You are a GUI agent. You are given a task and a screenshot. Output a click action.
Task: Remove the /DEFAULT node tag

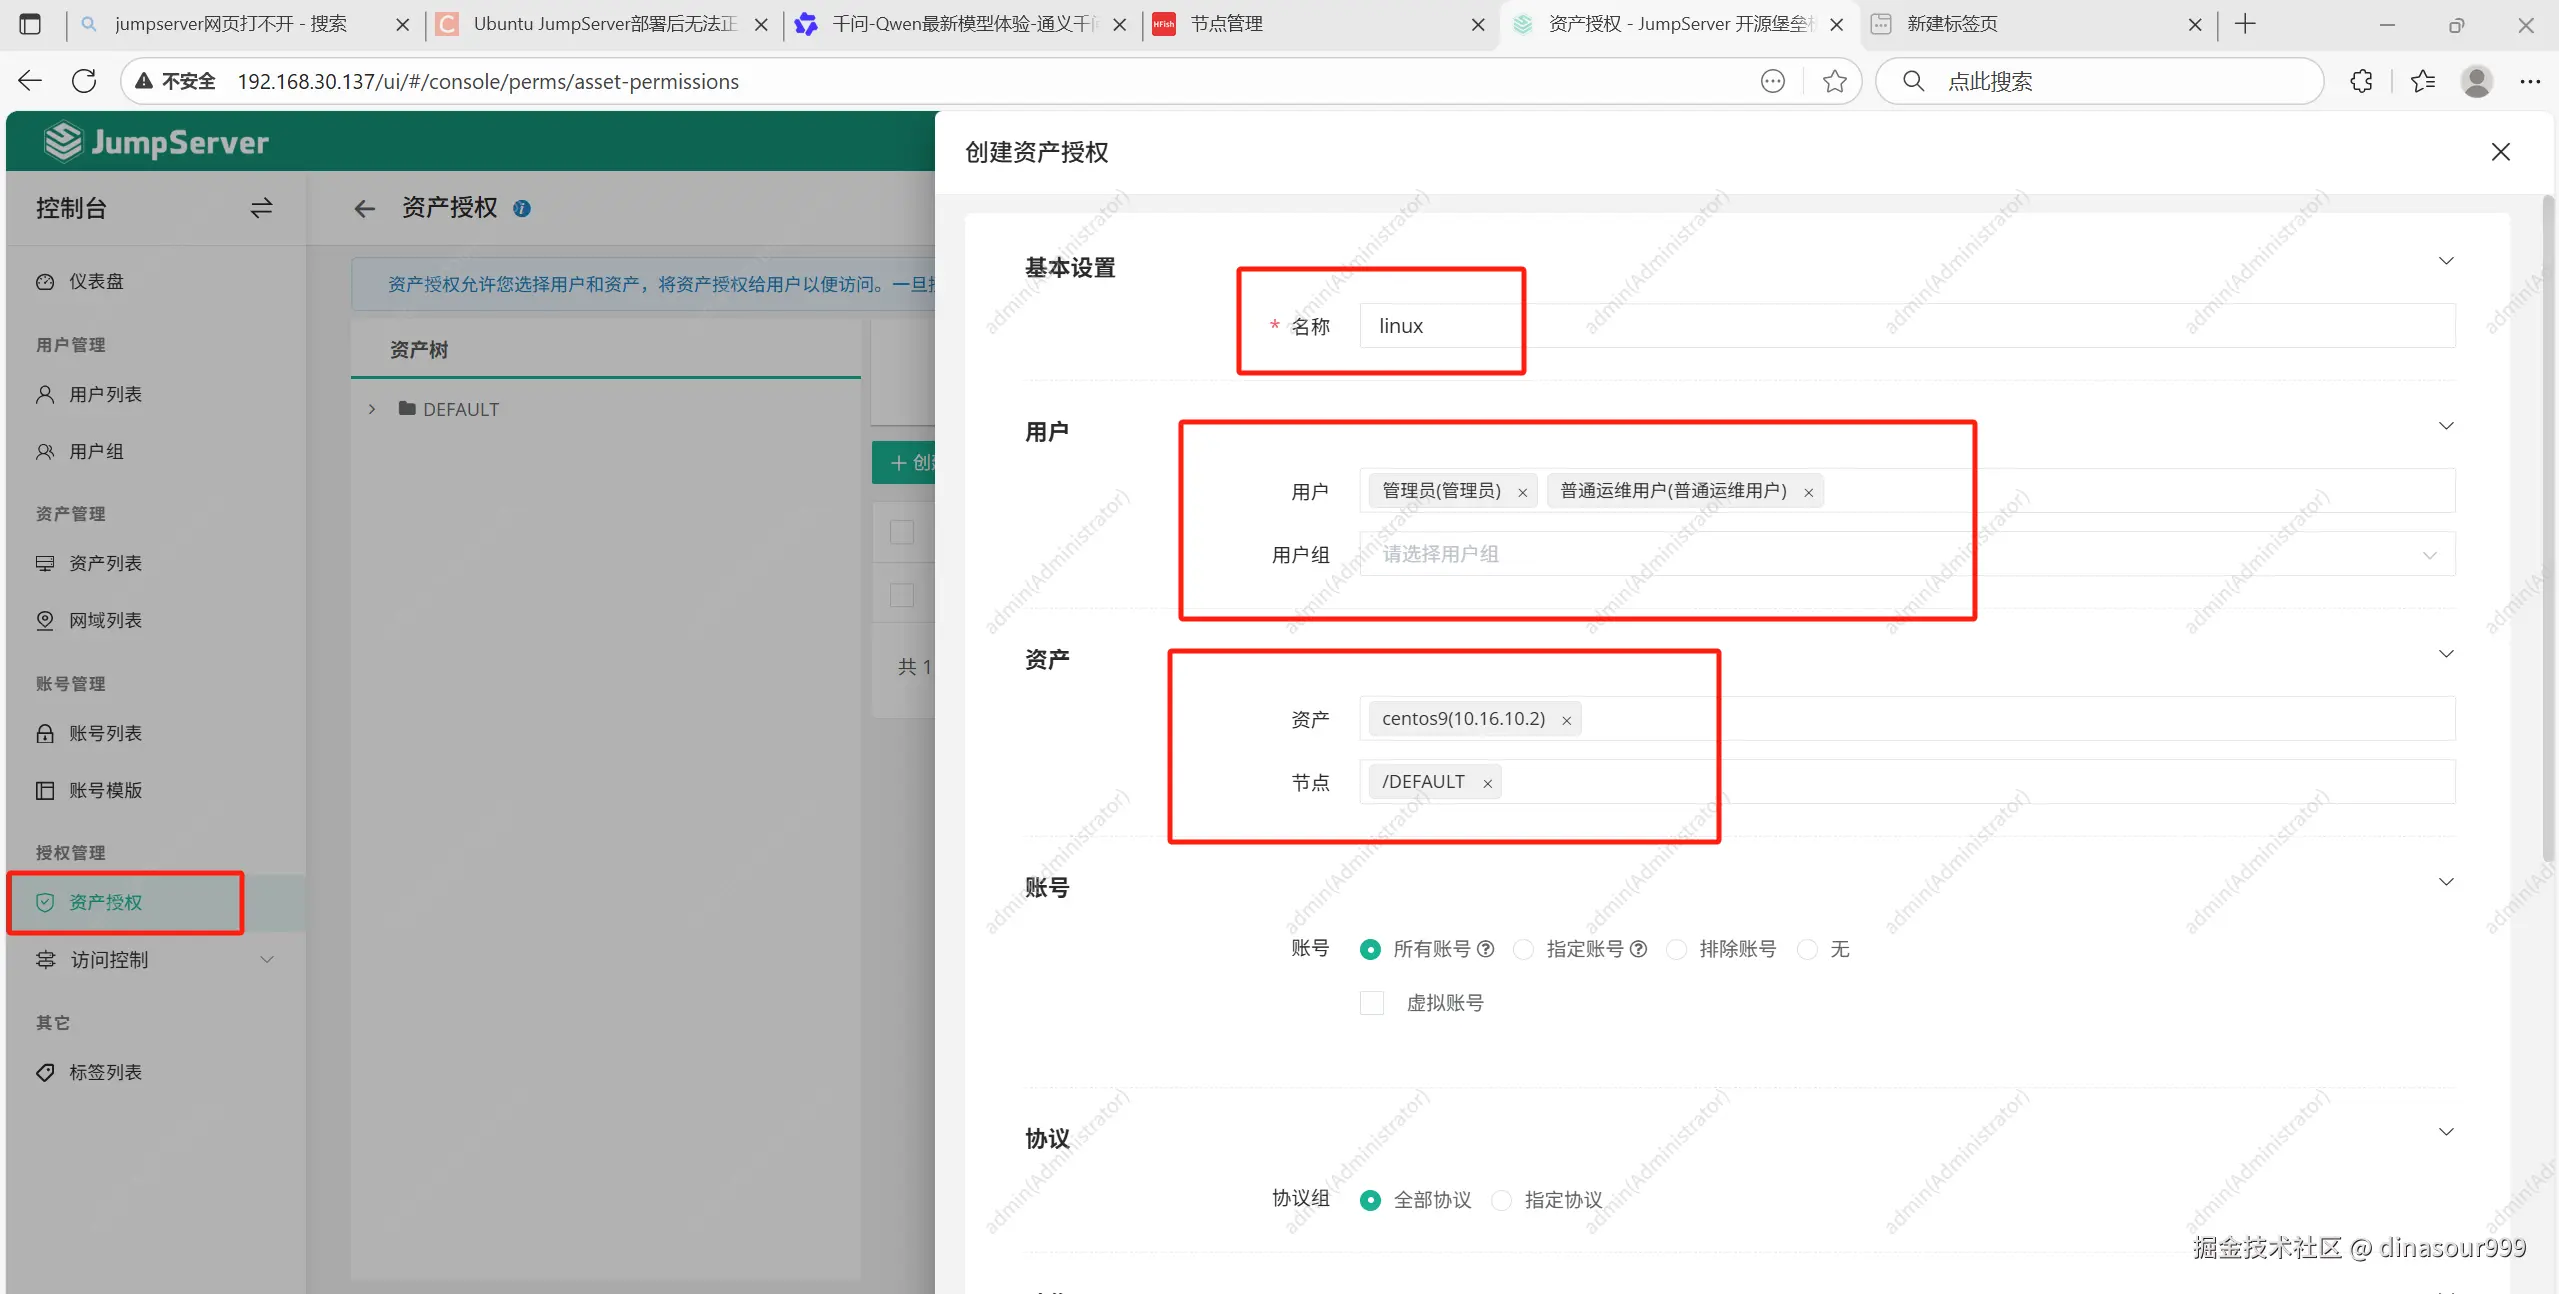[x=1487, y=783]
